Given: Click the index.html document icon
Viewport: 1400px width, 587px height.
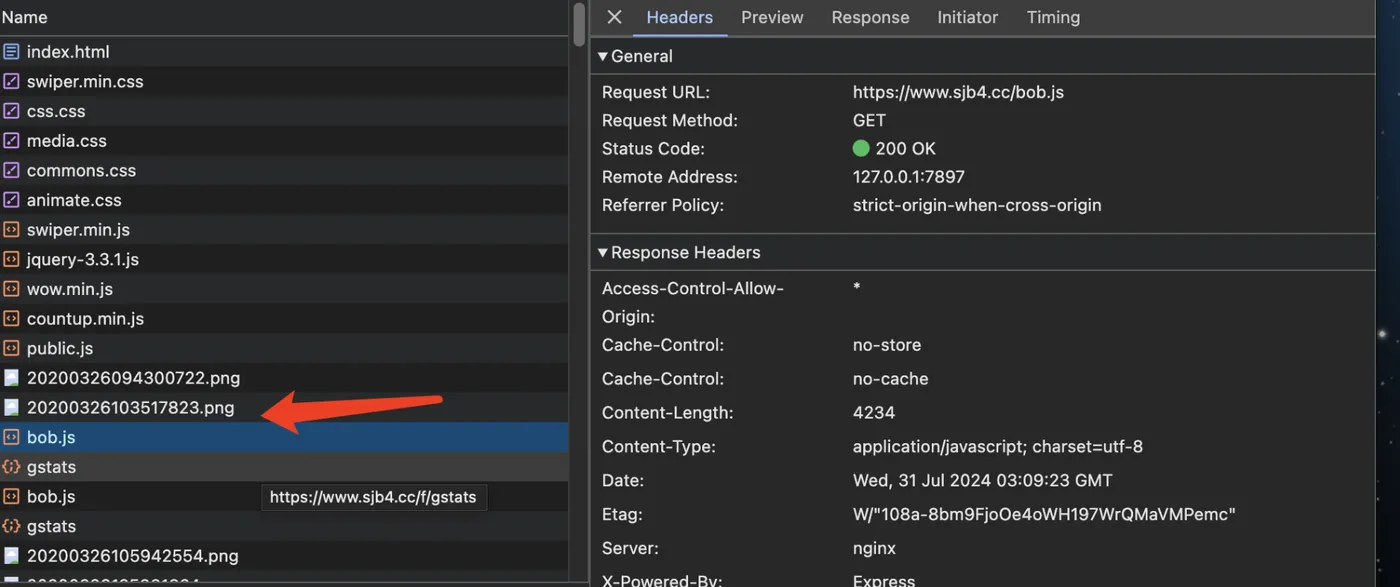Looking at the screenshot, I should pyautogui.click(x=12, y=52).
